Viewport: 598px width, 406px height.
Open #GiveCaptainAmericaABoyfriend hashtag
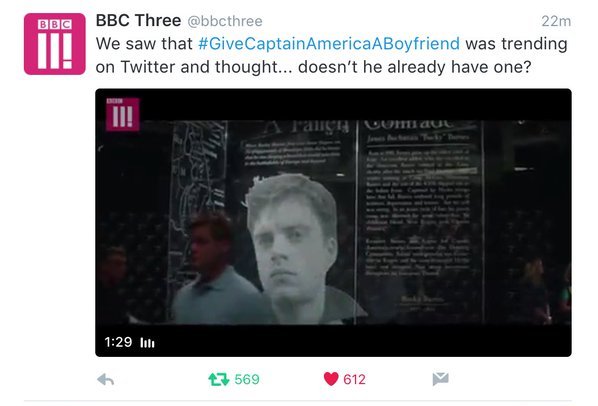[x=329, y=44]
